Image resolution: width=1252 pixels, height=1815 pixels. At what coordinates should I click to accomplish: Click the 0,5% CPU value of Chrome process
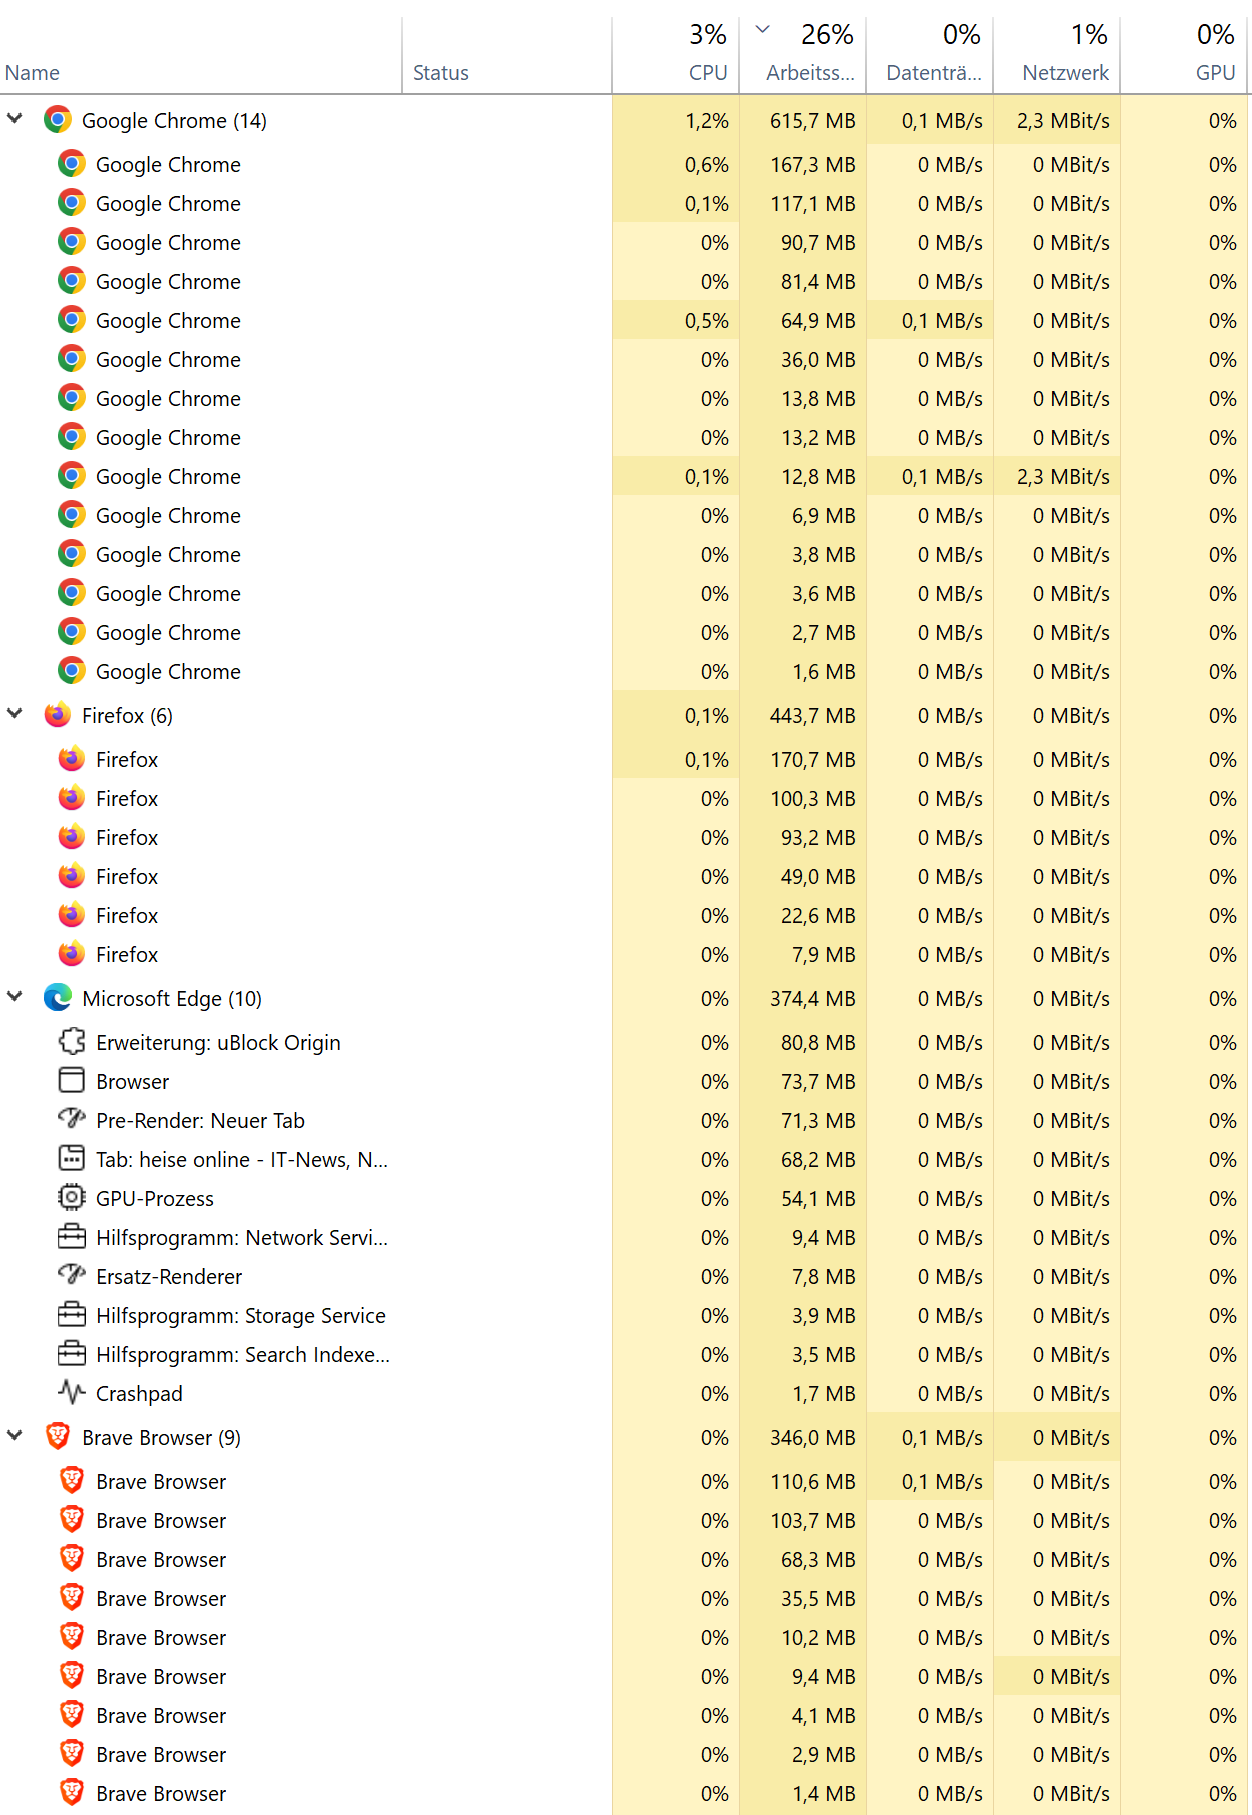pos(706,320)
